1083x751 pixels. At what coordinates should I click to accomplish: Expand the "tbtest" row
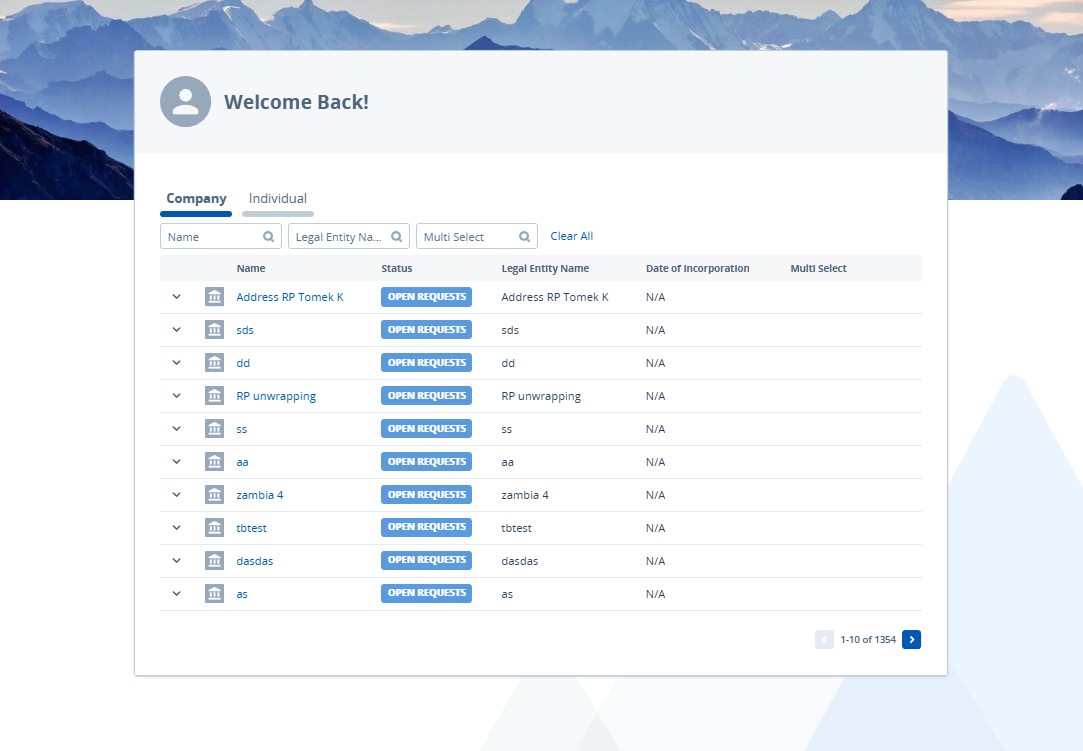coord(176,527)
